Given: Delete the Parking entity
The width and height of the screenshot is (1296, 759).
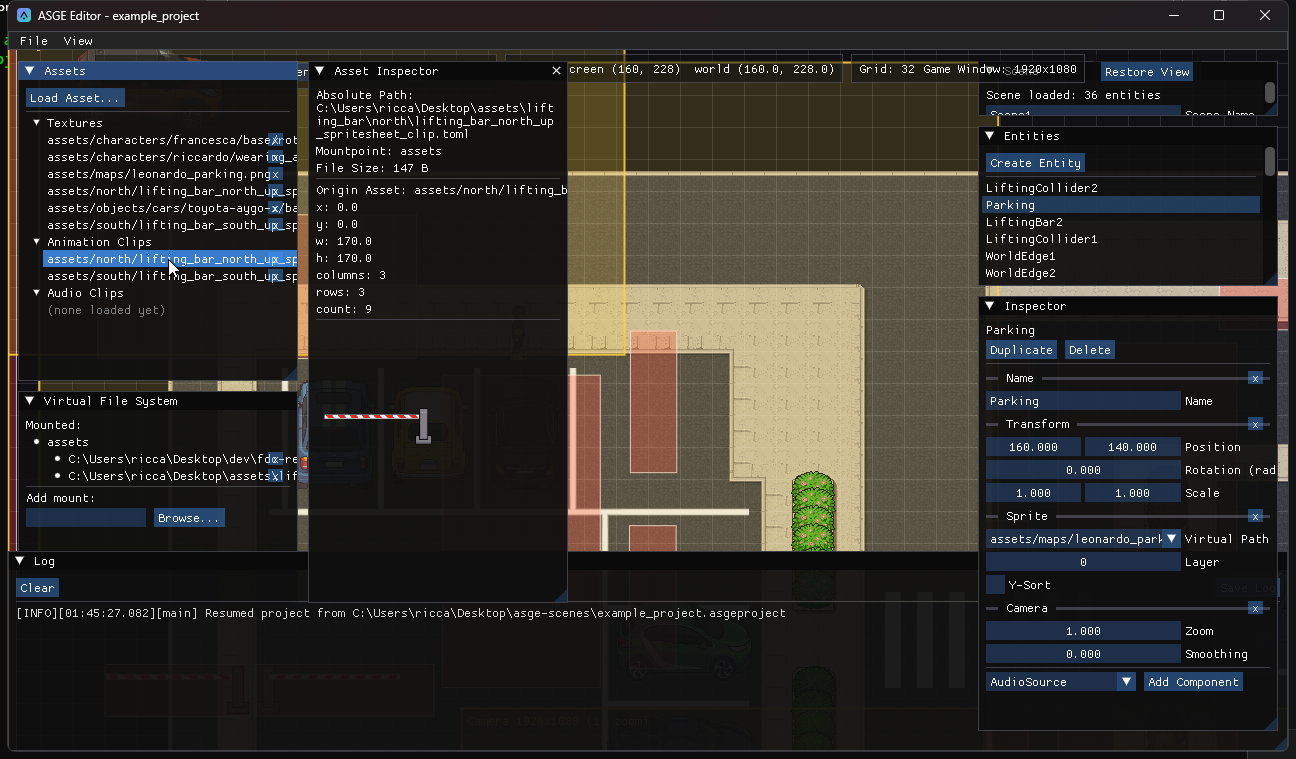Looking at the screenshot, I should tap(1089, 350).
